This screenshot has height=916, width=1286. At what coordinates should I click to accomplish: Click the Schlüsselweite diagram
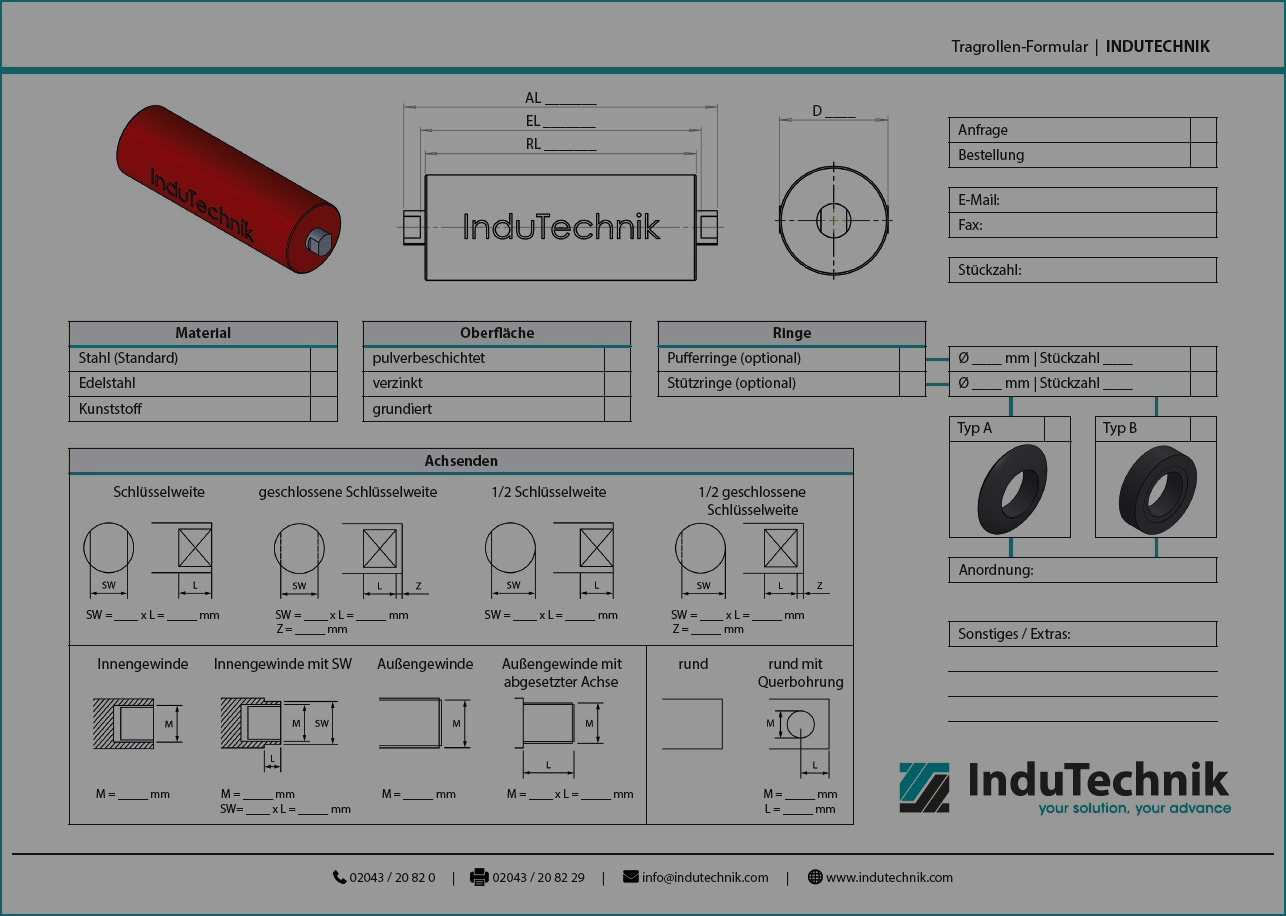(148, 558)
